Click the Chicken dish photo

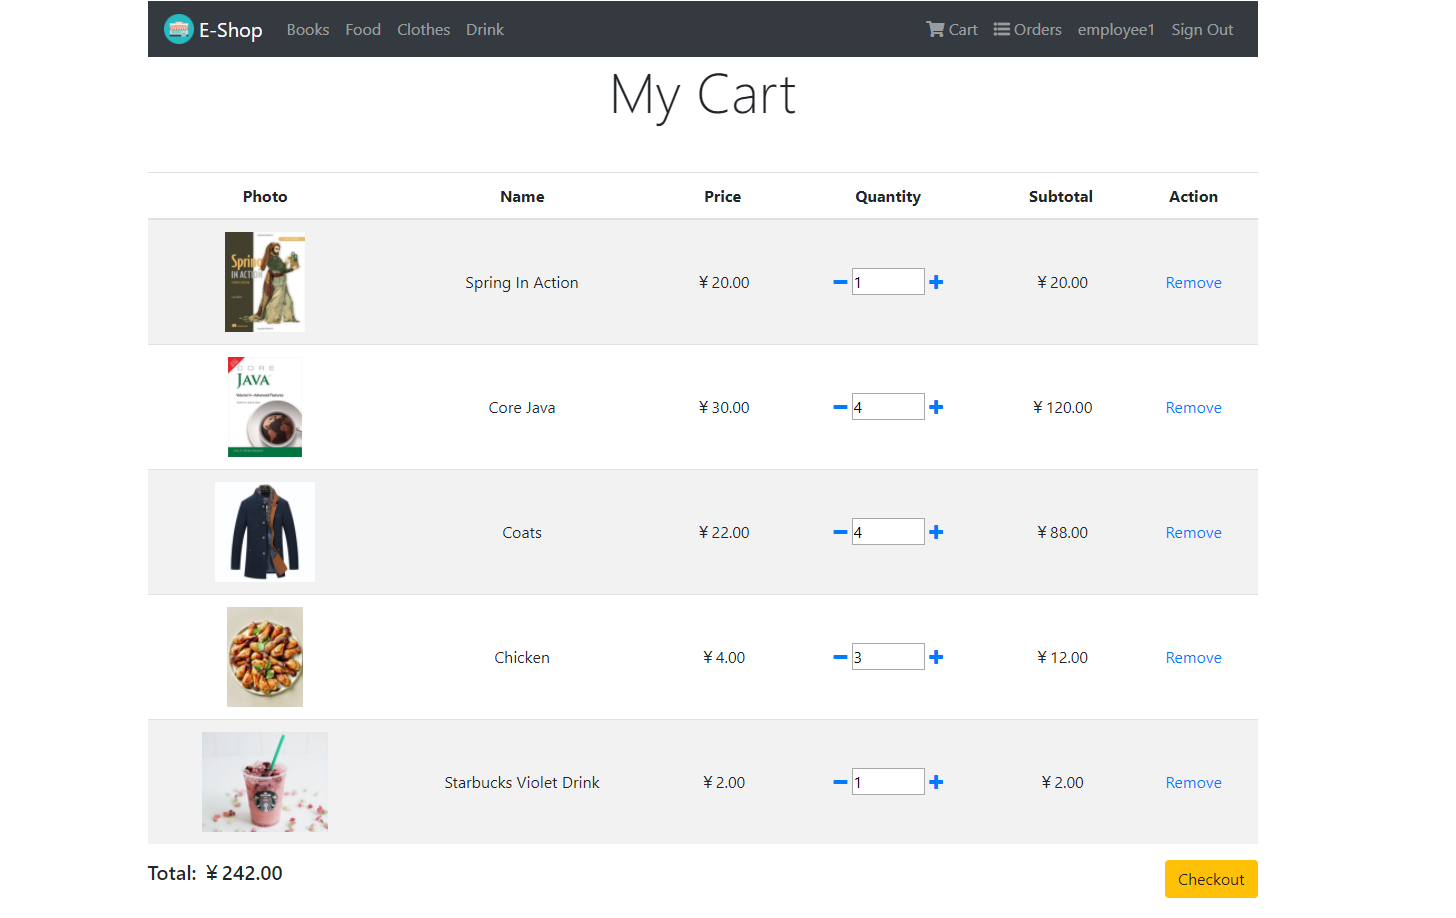coord(265,657)
